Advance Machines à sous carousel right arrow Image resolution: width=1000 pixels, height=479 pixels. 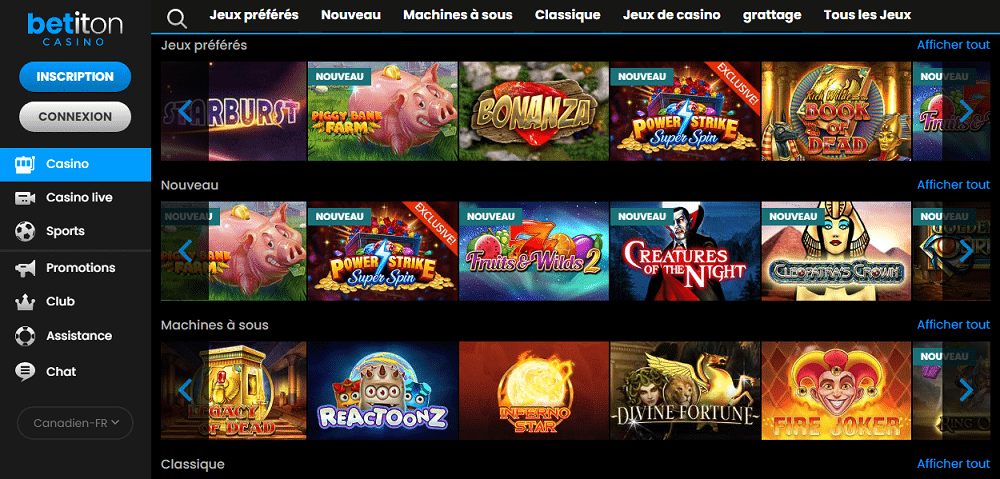point(966,390)
